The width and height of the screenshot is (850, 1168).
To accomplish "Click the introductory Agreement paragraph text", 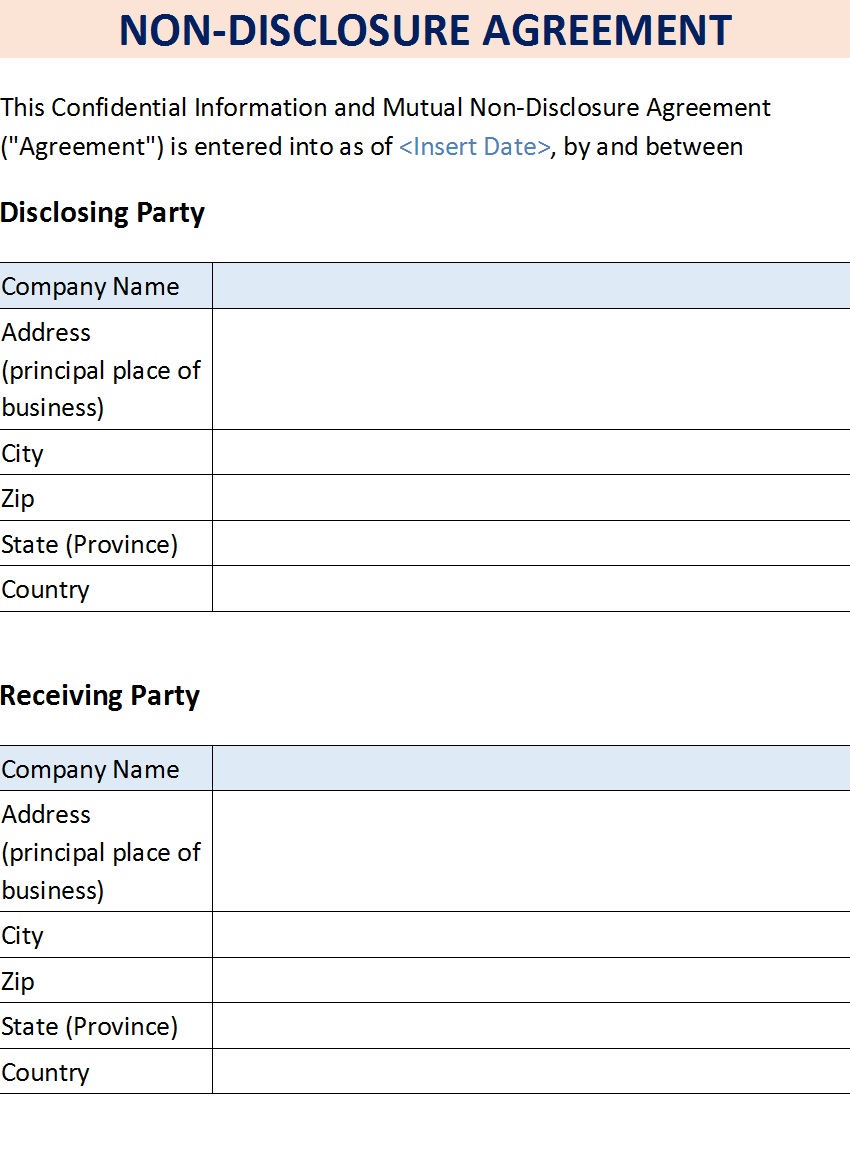I will pos(385,127).
